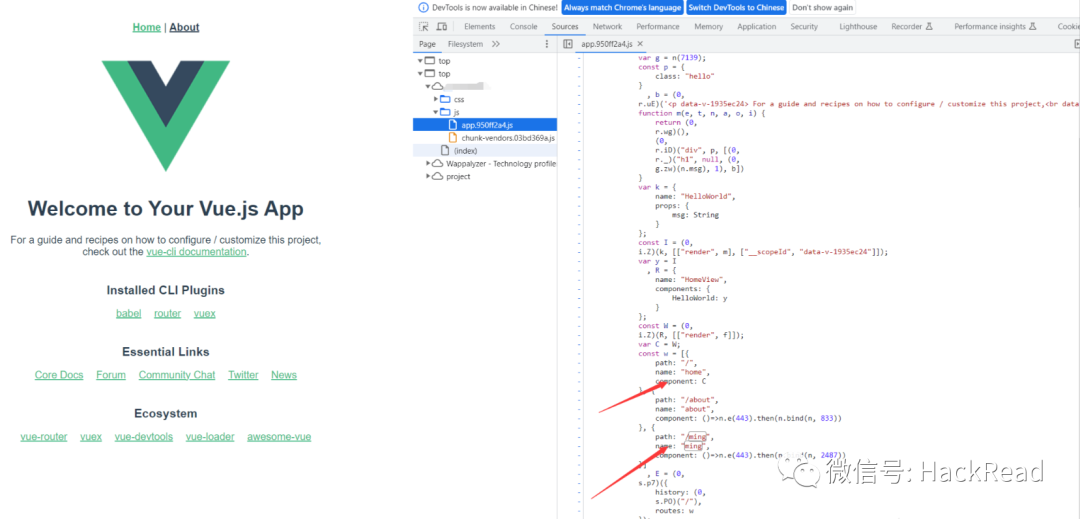This screenshot has height=519, width=1080.
Task: Dismiss the banner with Don't show again
Action: pos(822,8)
